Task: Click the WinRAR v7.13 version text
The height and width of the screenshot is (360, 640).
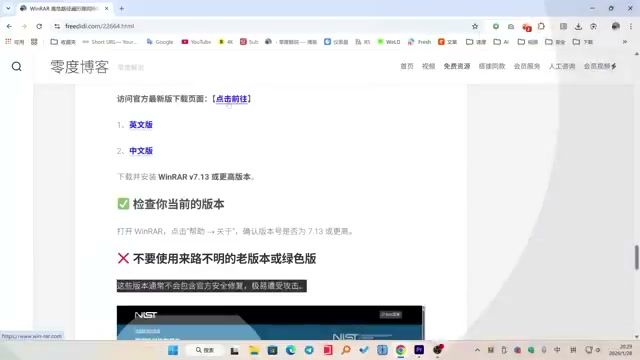Action: pos(184,177)
